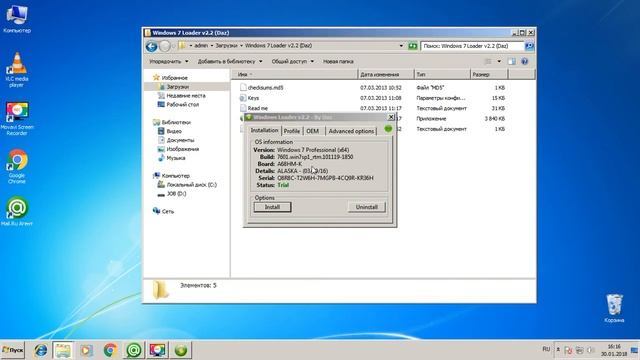Open Рабочий стол in sidebar

point(178,104)
